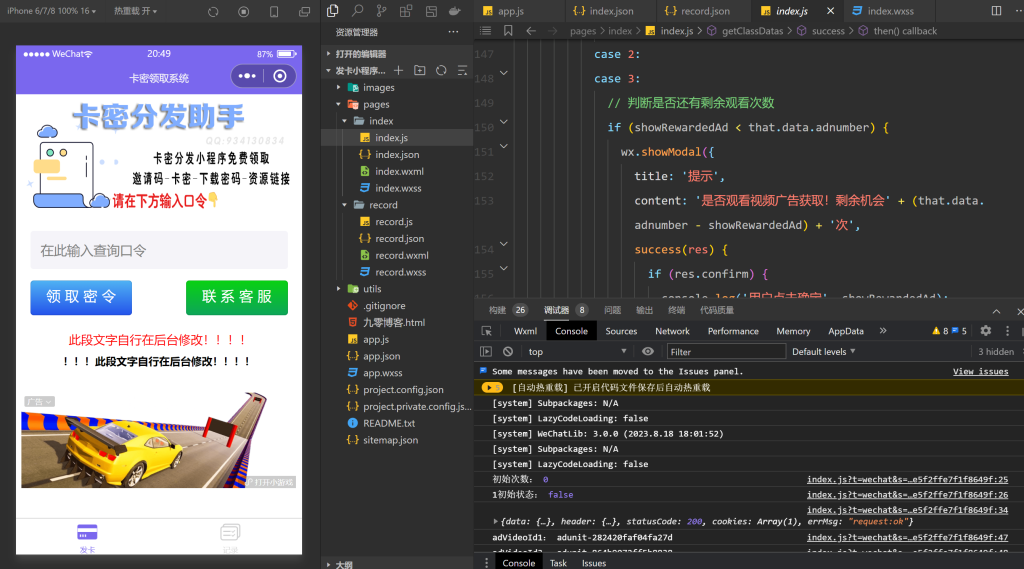Click the split editor icon
1024x569 pixels.
pos(995,10)
